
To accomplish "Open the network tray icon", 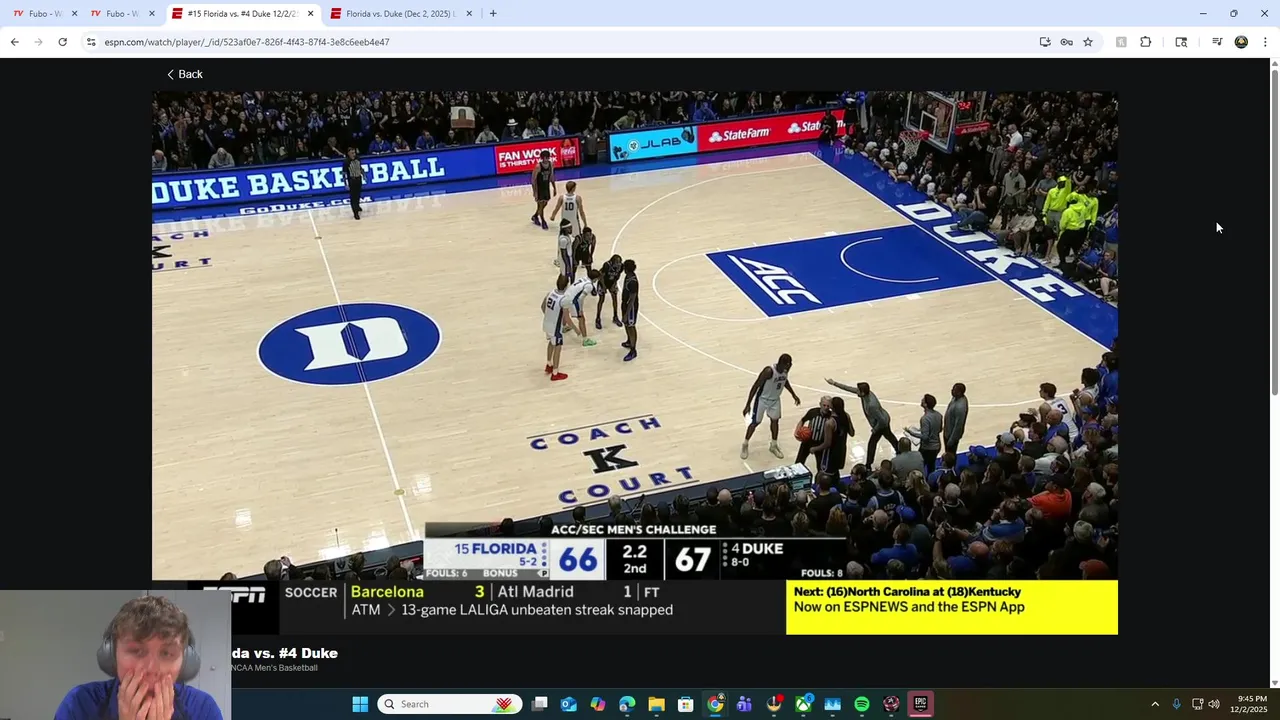I will [1197, 704].
